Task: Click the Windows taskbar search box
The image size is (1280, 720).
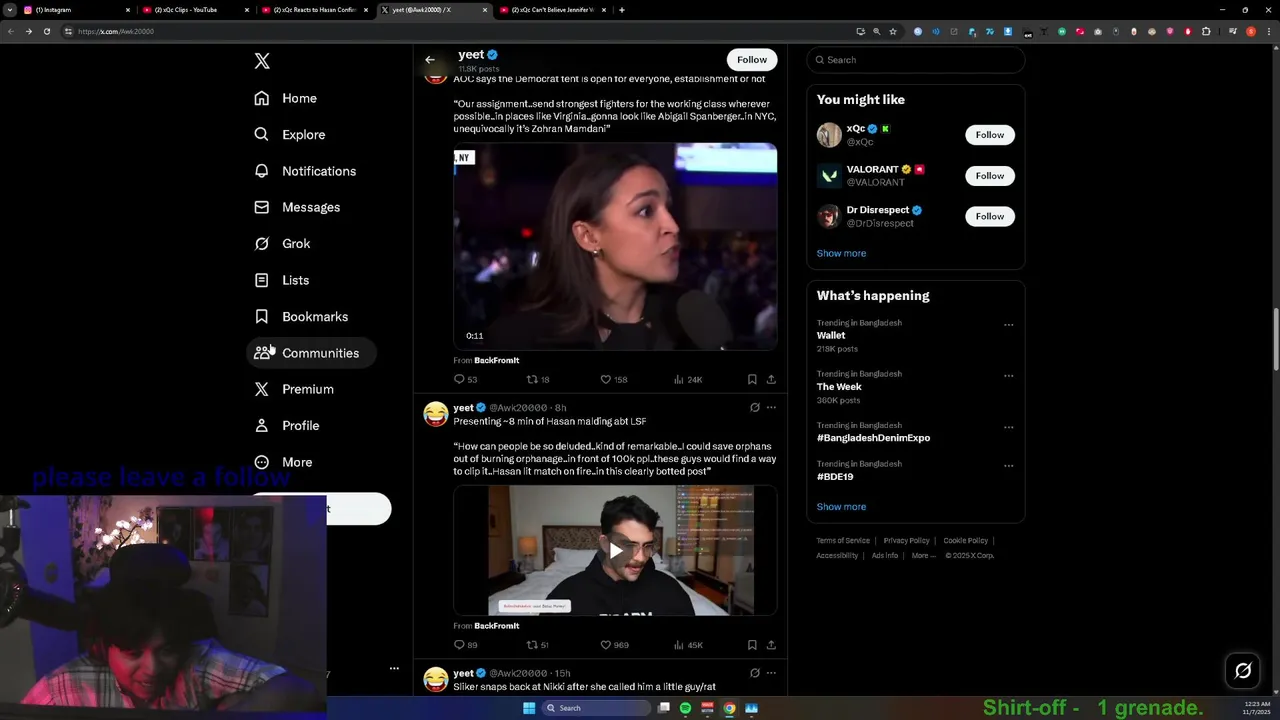Action: pyautogui.click(x=596, y=708)
